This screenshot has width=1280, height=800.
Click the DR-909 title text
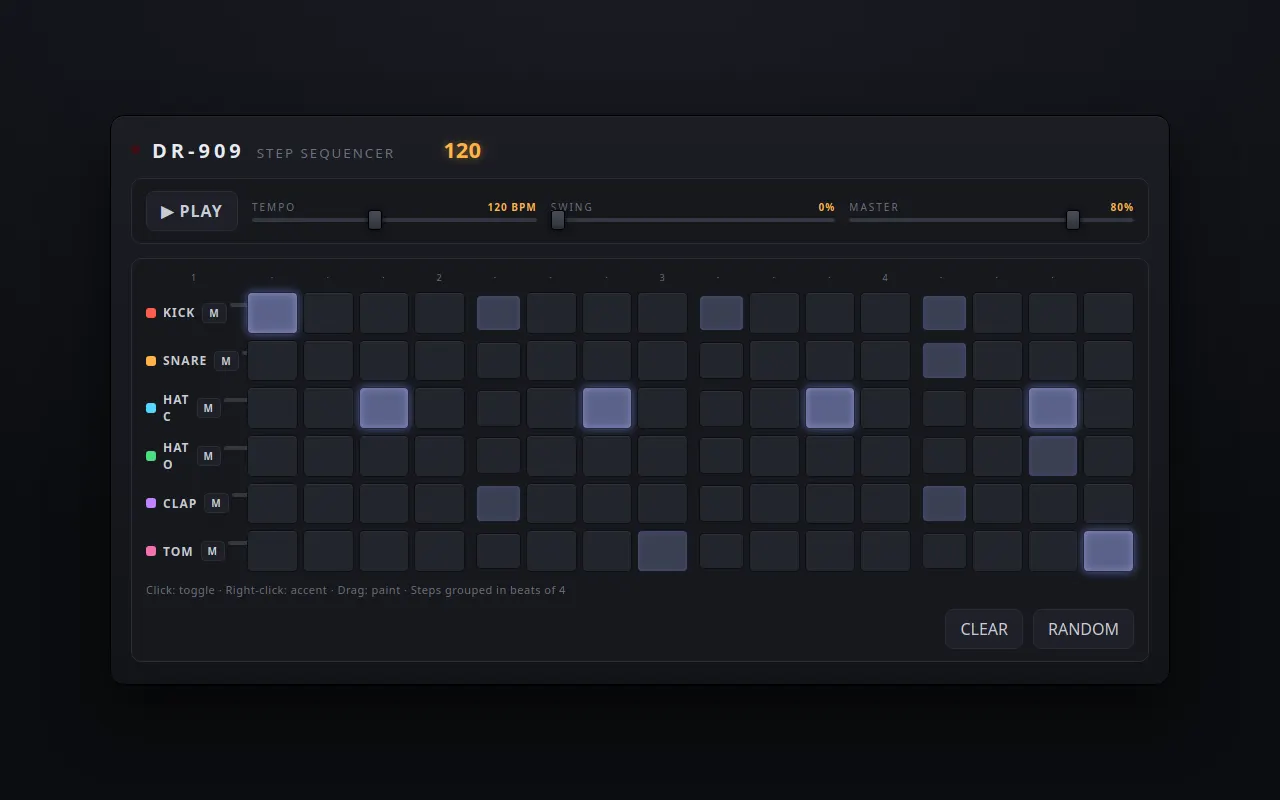click(x=198, y=151)
